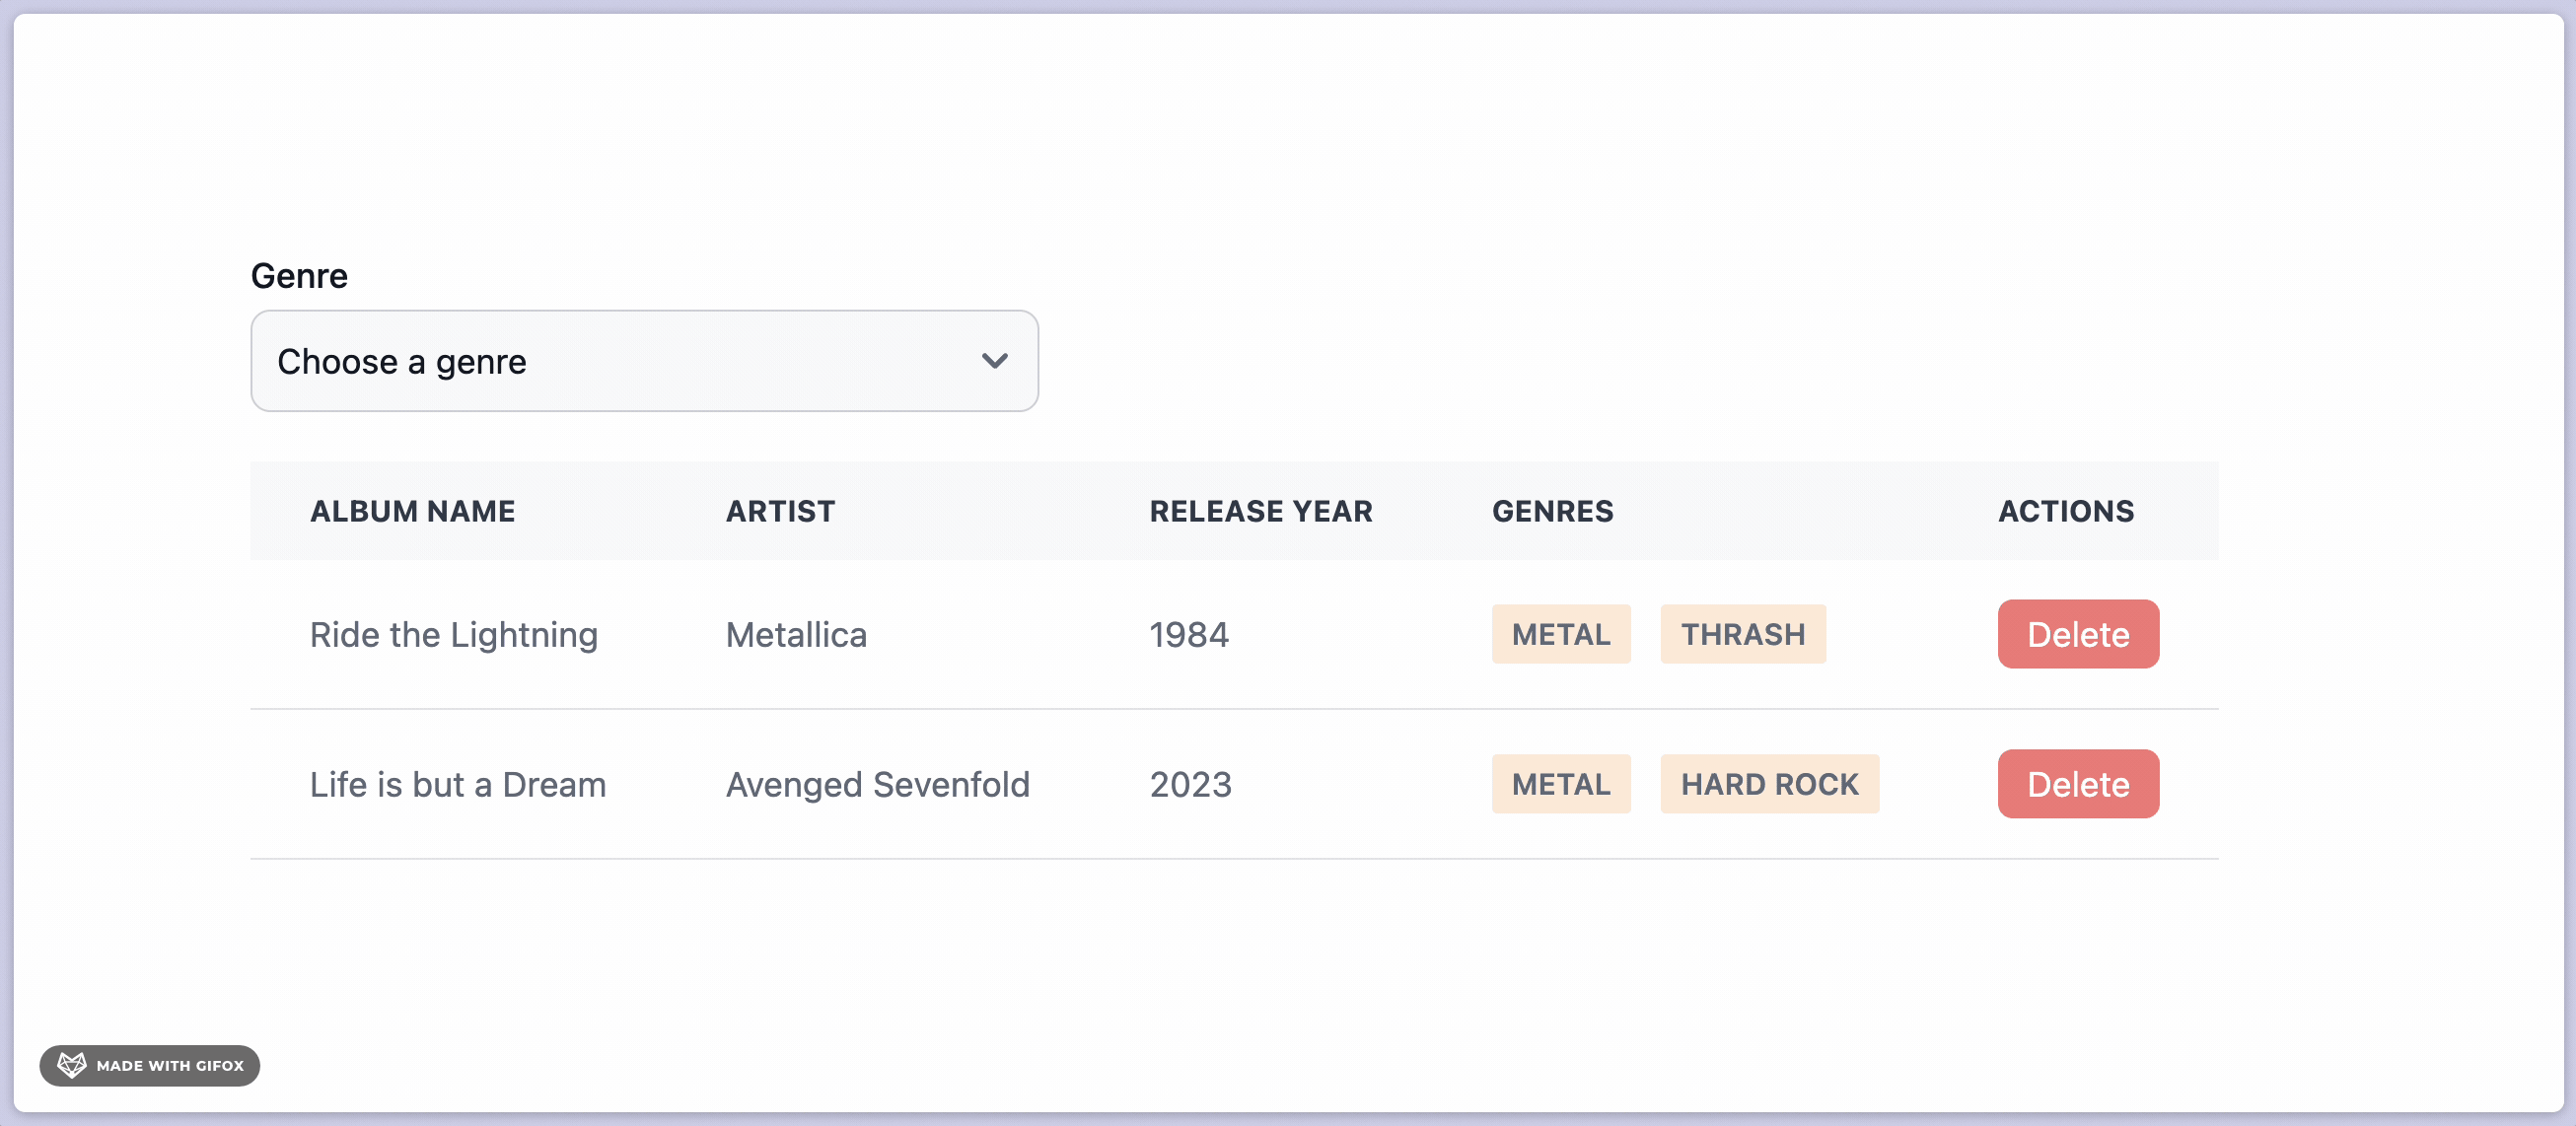
Task: Click the METAL tag on Metallica row
Action: (1560, 634)
